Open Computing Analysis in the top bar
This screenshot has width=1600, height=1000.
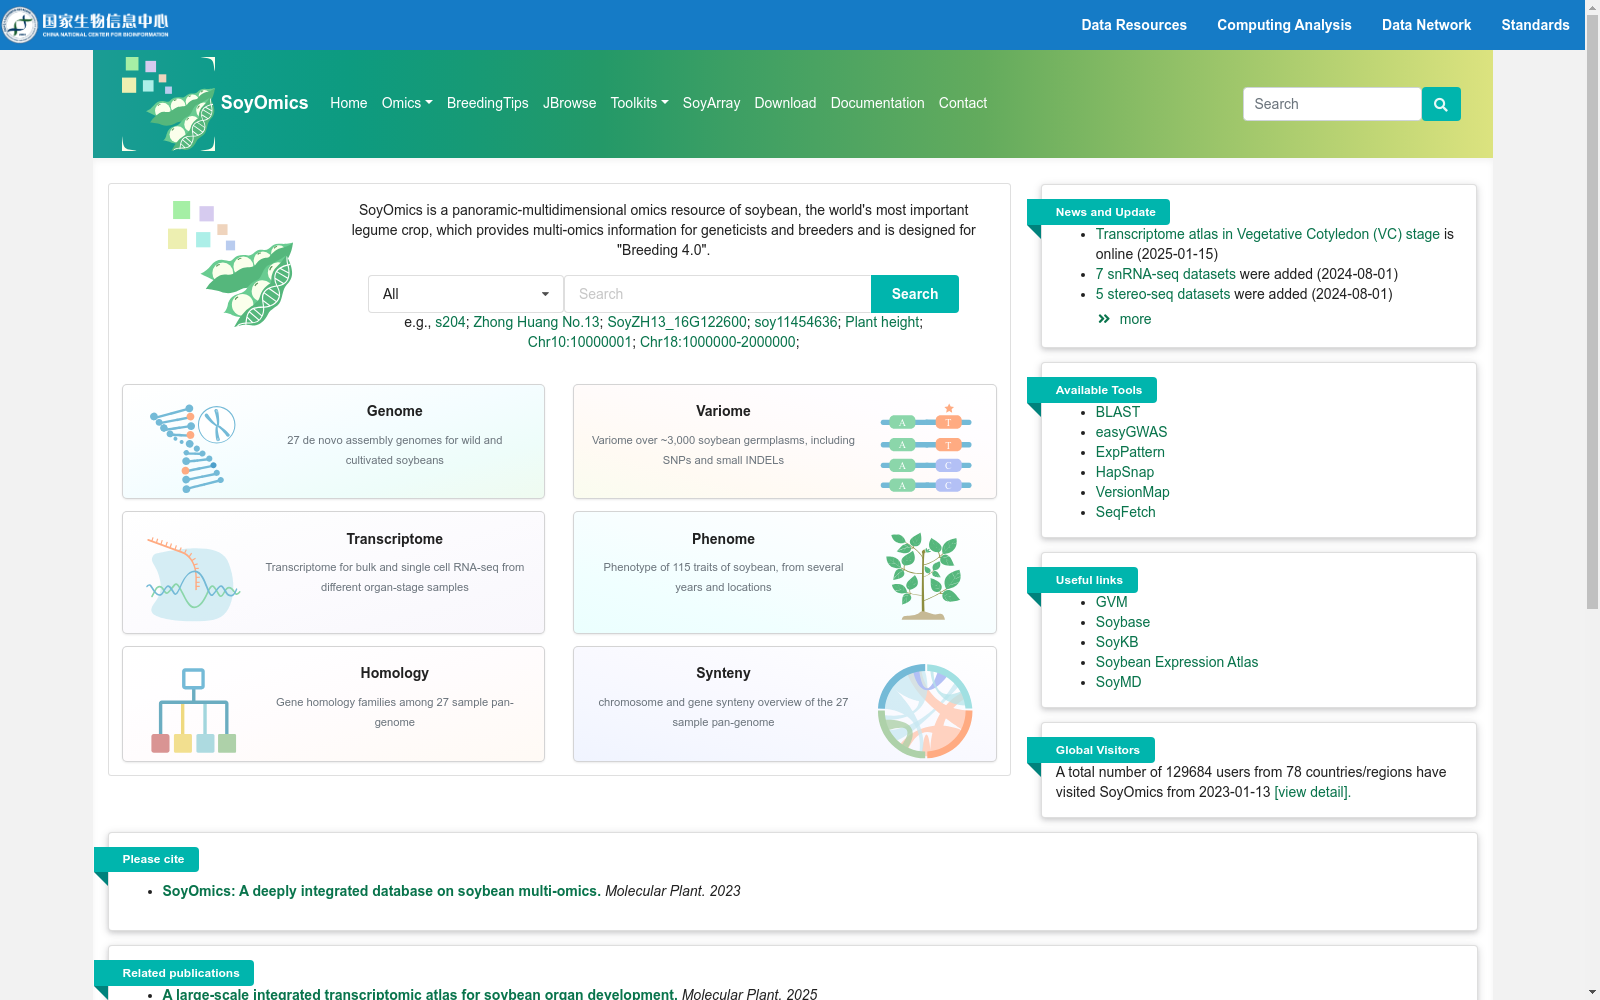tap(1284, 25)
